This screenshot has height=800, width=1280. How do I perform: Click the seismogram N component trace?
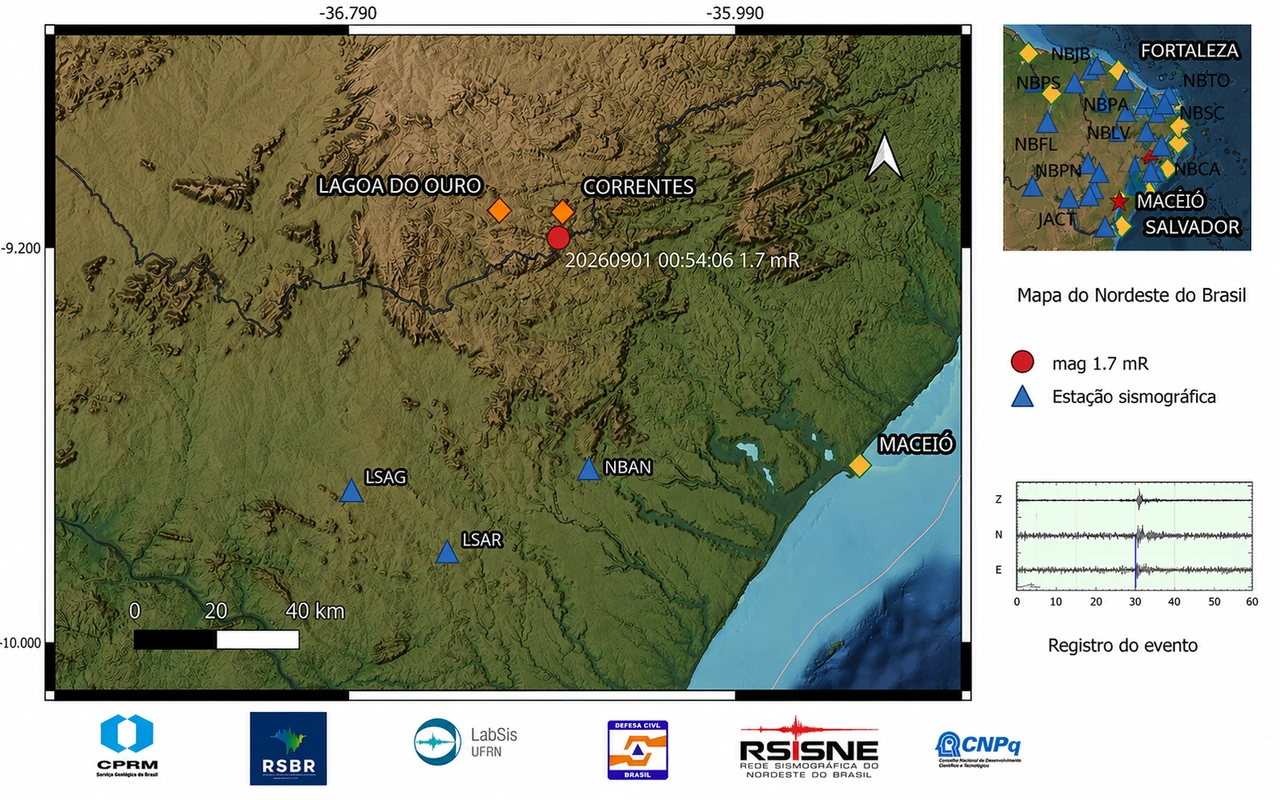(x=1134, y=535)
